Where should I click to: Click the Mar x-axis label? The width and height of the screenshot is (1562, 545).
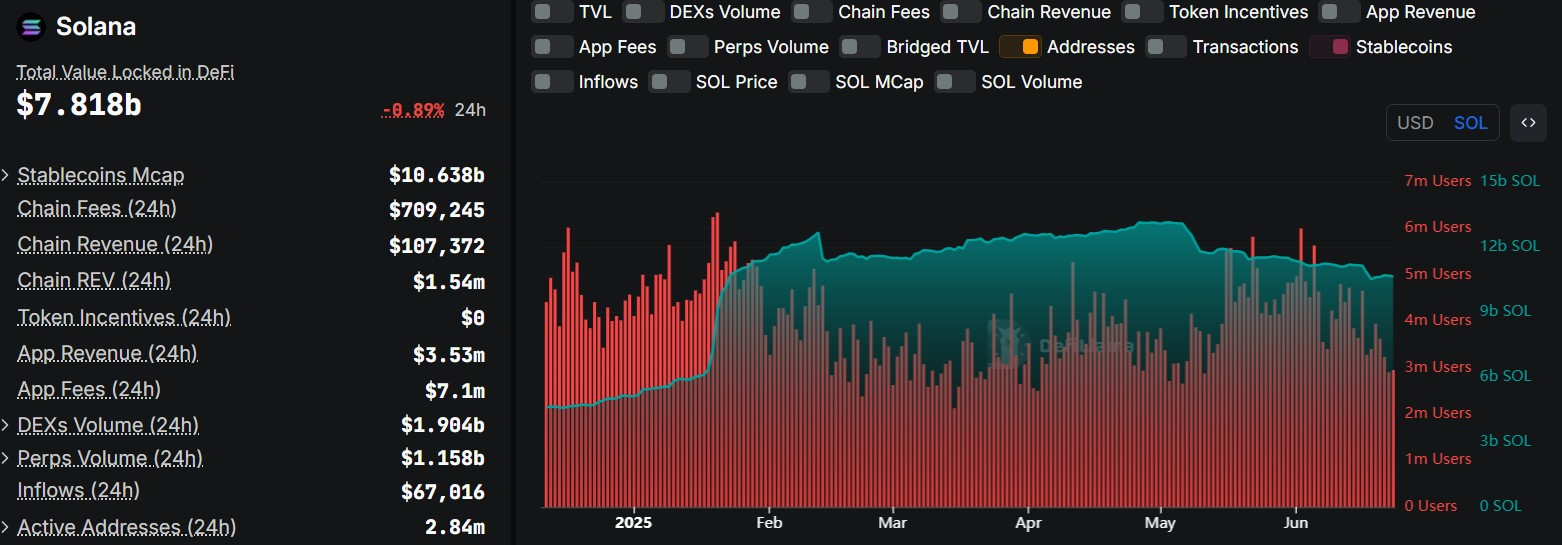pos(892,523)
